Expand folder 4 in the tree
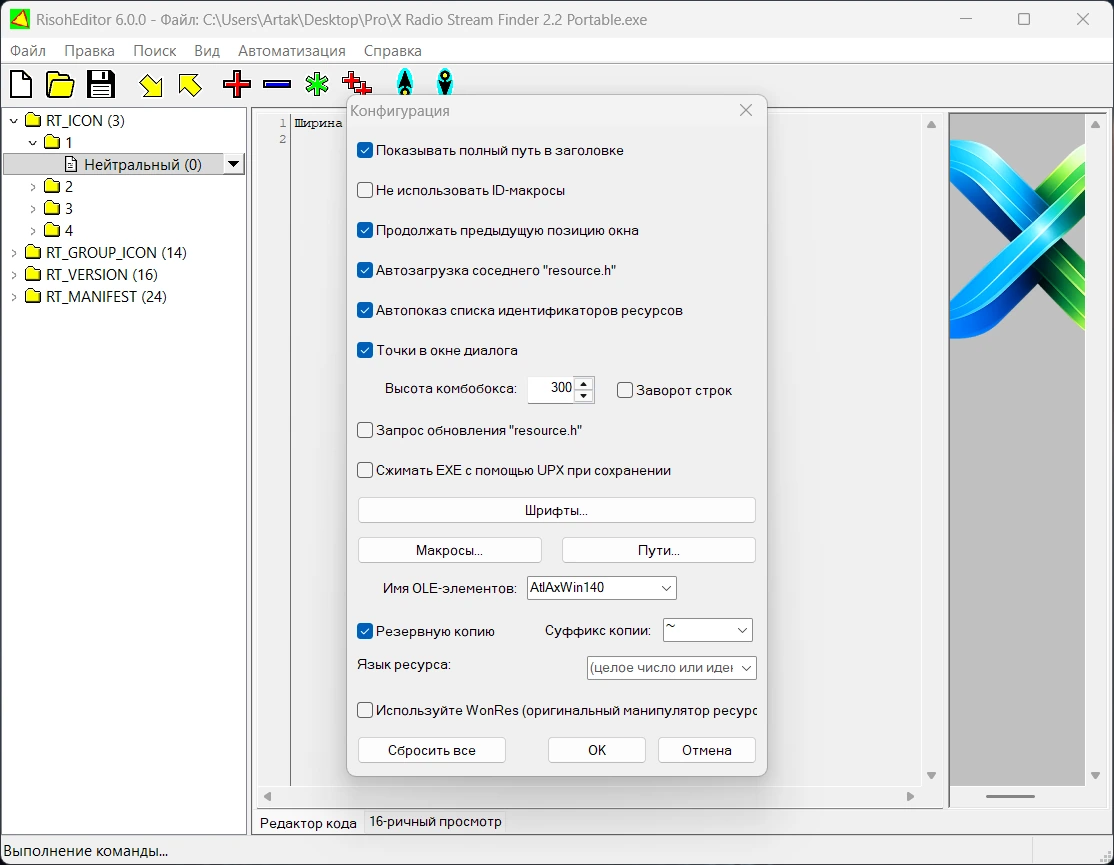1114x865 pixels. (x=32, y=231)
